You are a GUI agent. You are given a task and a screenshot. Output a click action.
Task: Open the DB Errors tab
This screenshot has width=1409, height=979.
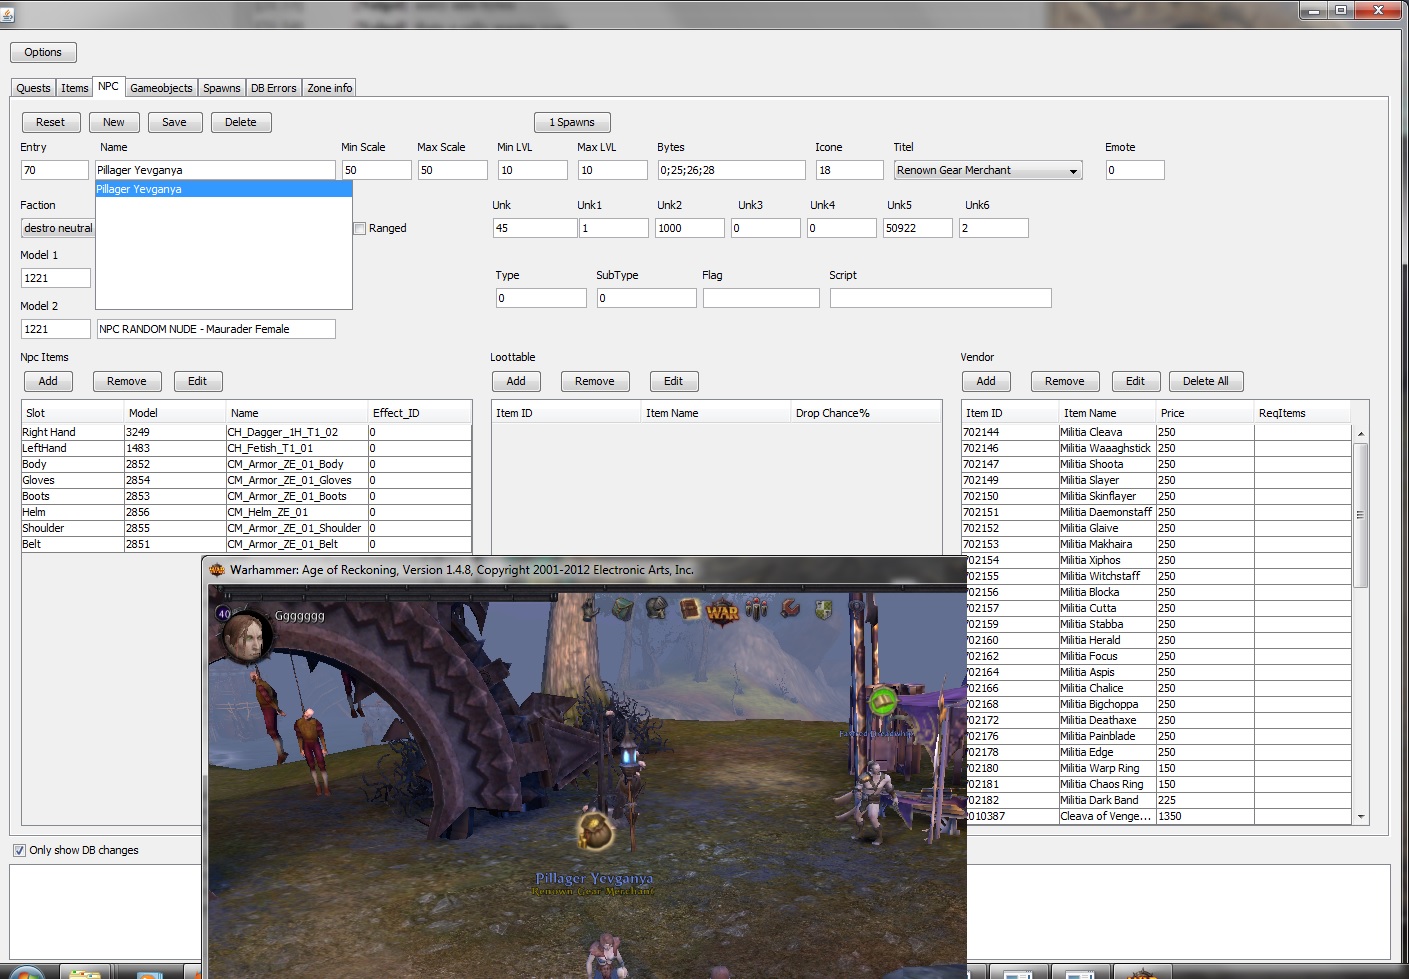[x=274, y=88]
